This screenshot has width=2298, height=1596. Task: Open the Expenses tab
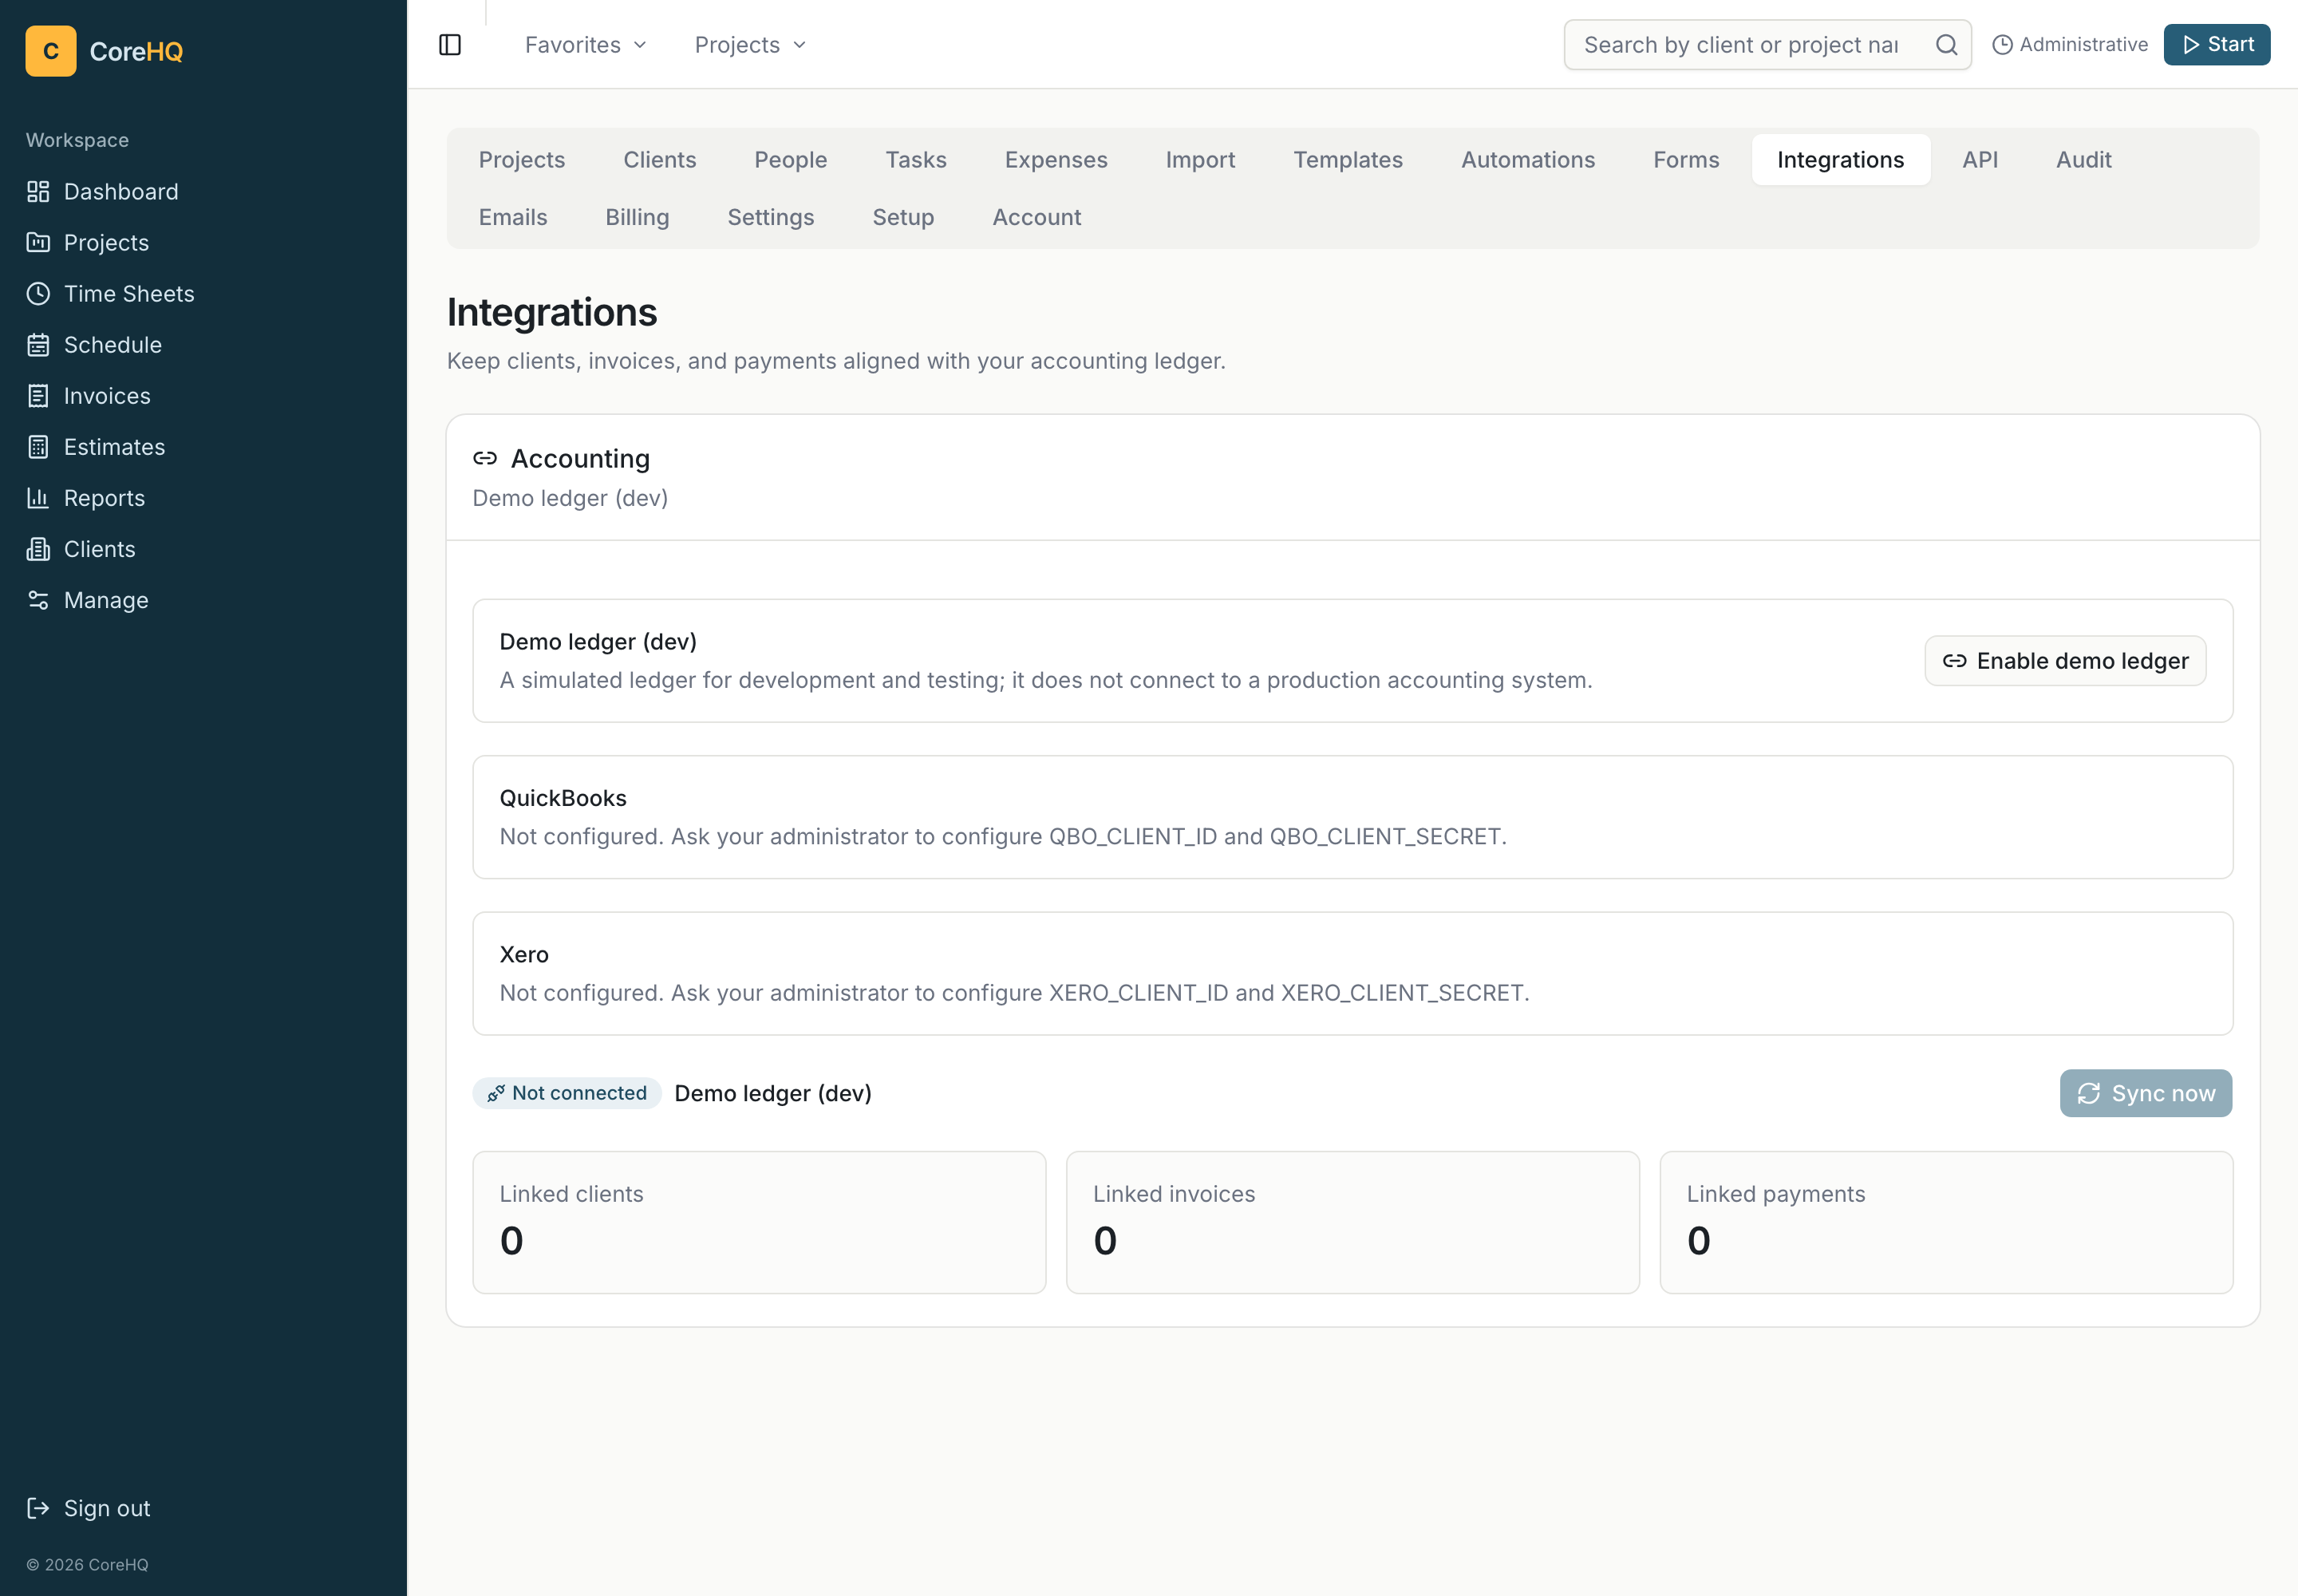click(x=1056, y=160)
